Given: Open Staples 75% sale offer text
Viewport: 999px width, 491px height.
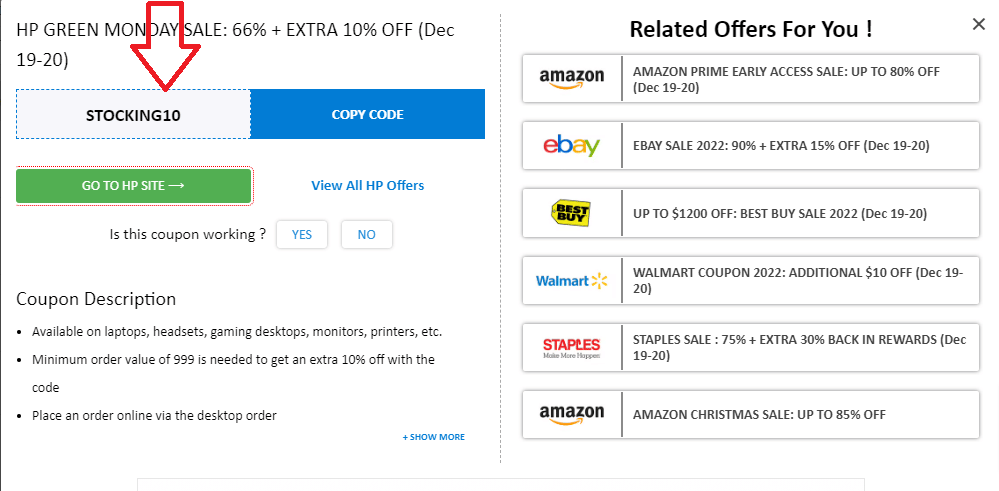Looking at the screenshot, I should point(799,348).
